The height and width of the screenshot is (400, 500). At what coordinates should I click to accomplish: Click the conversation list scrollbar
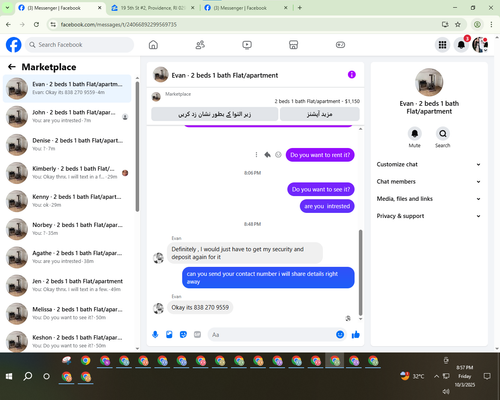(137, 146)
